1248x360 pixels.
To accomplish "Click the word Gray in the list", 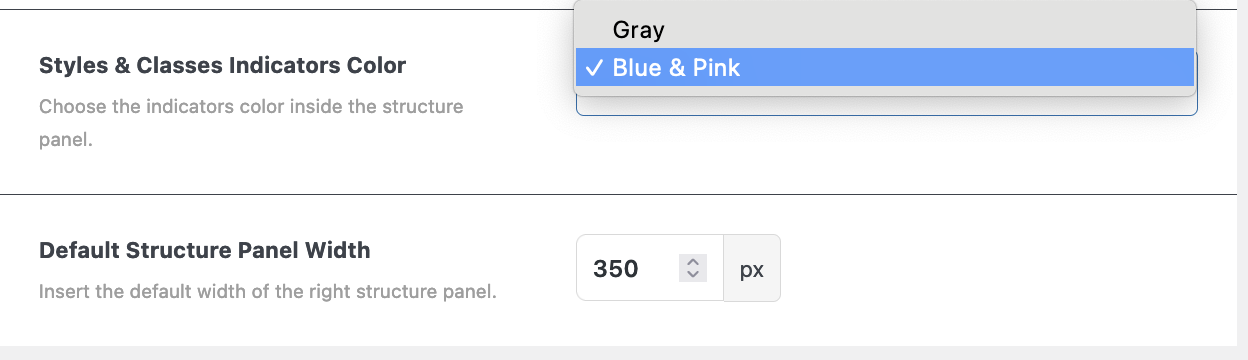I will click(x=638, y=30).
